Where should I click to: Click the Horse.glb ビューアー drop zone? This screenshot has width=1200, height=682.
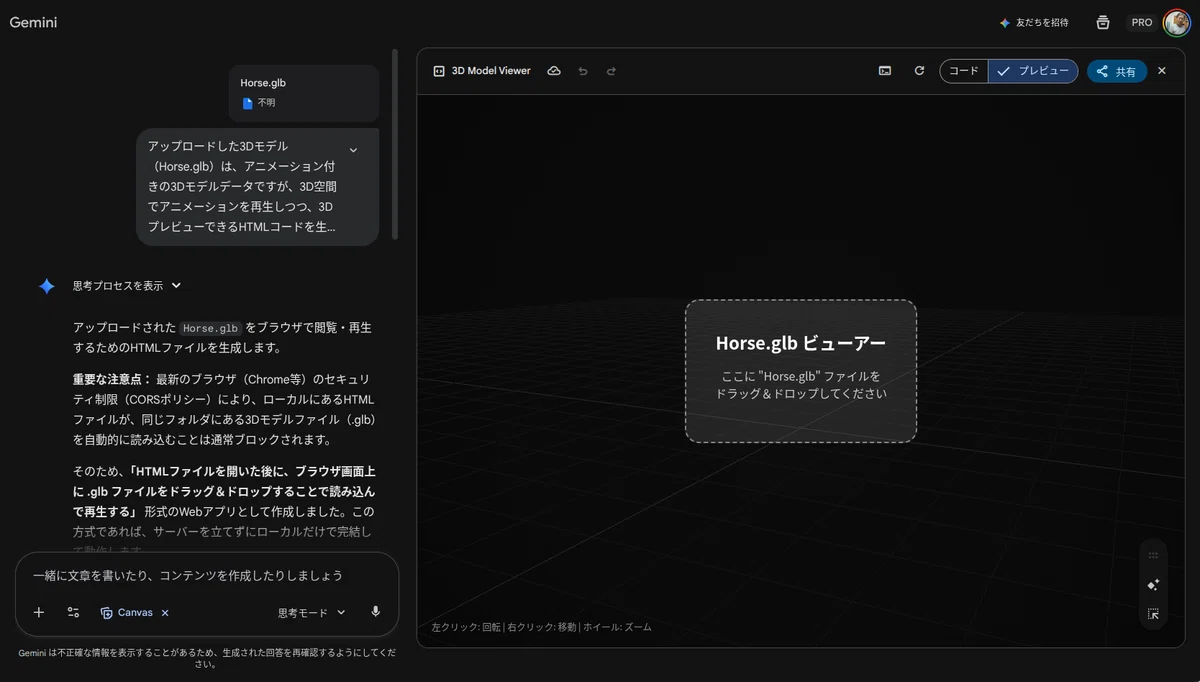pos(801,371)
